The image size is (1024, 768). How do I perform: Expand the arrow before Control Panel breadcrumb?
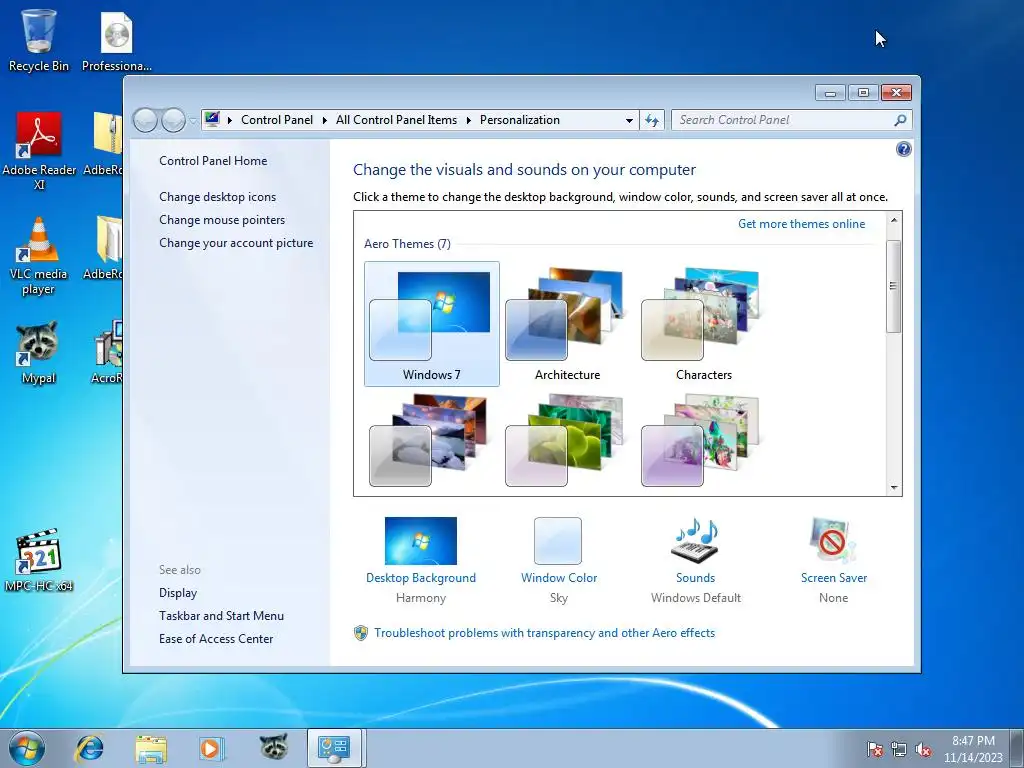(x=230, y=120)
